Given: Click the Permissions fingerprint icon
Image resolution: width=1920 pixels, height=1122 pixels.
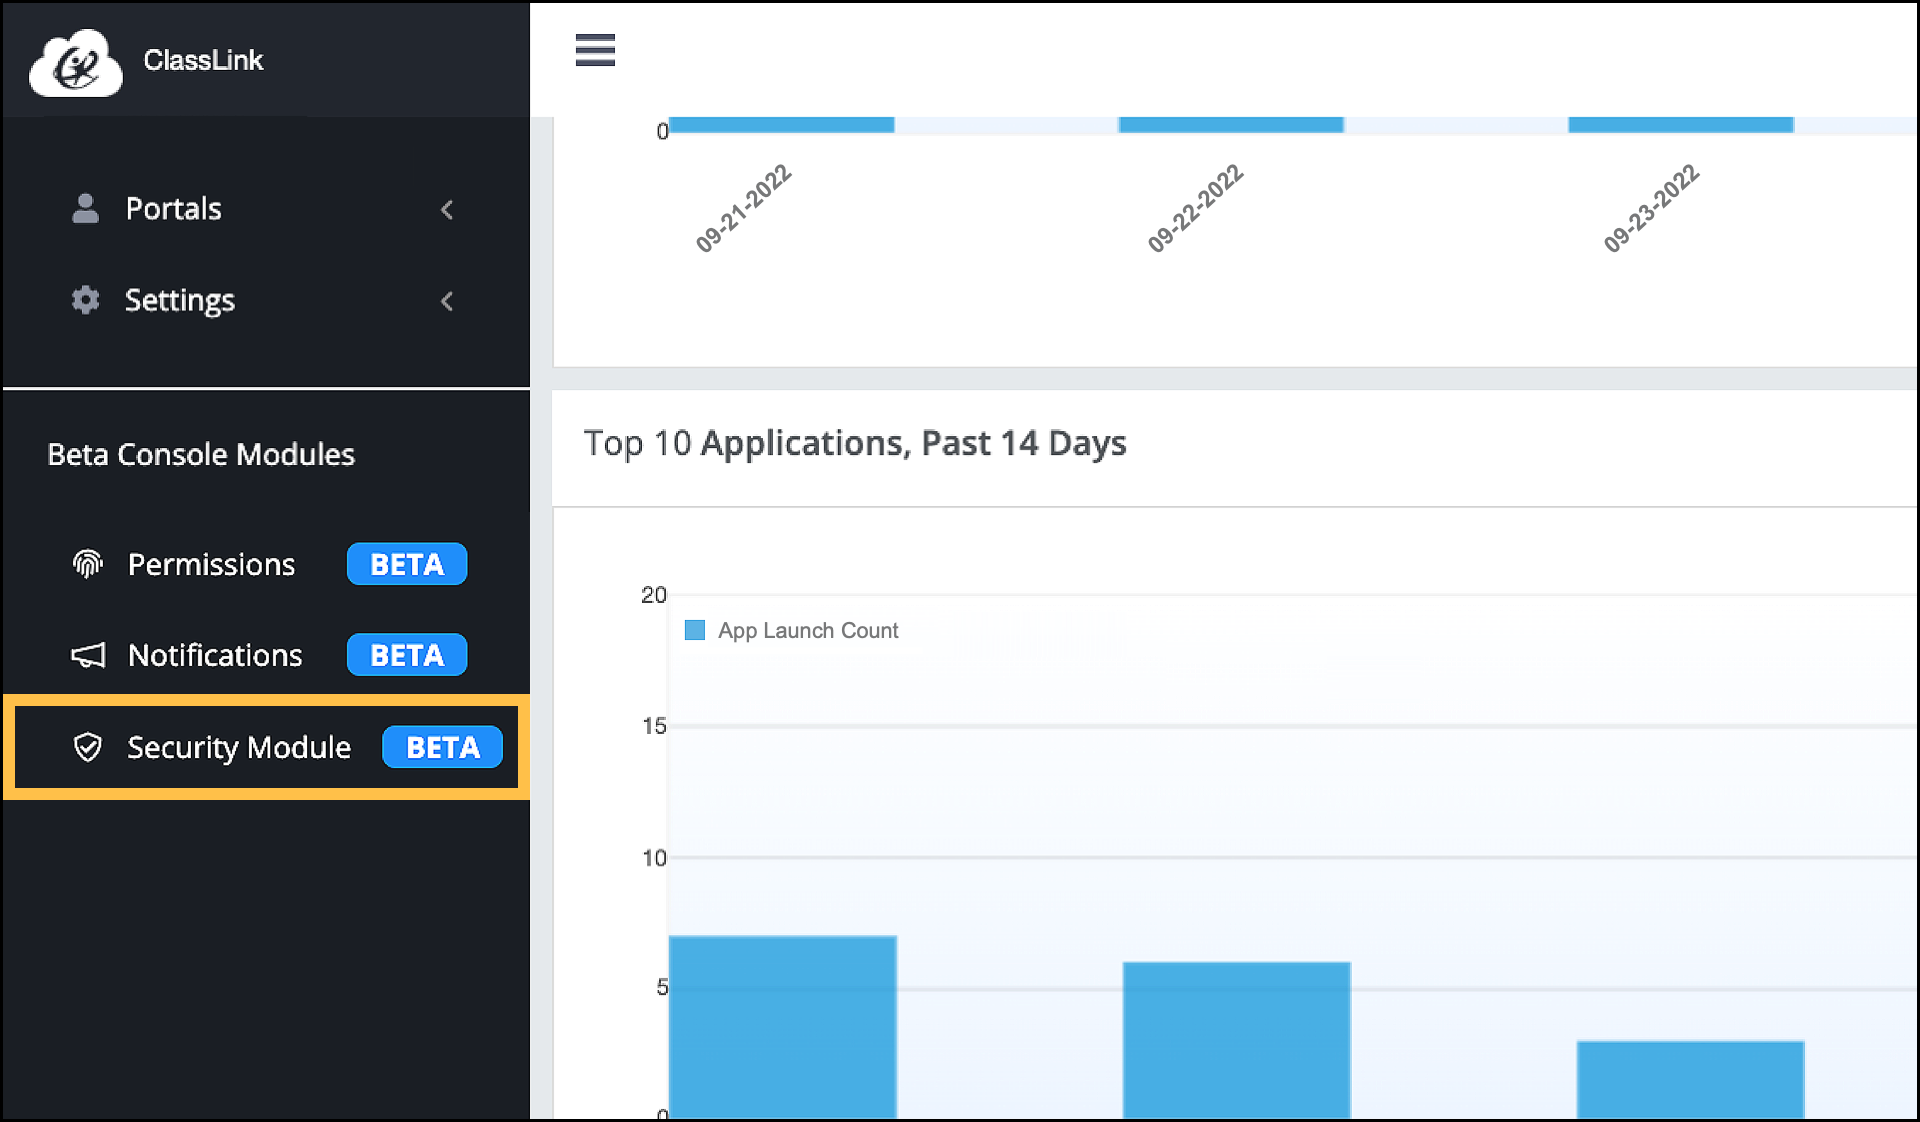Looking at the screenshot, I should 88,564.
